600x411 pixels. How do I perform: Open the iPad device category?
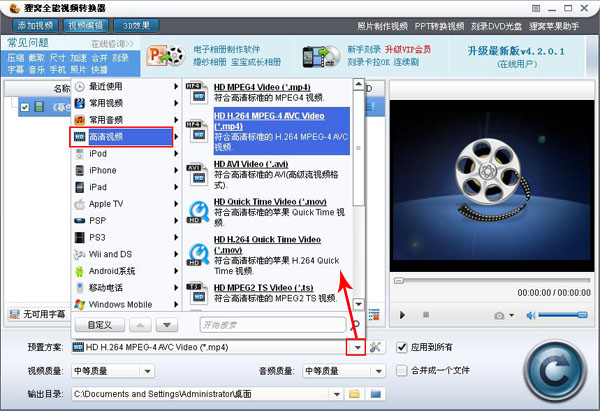125,187
